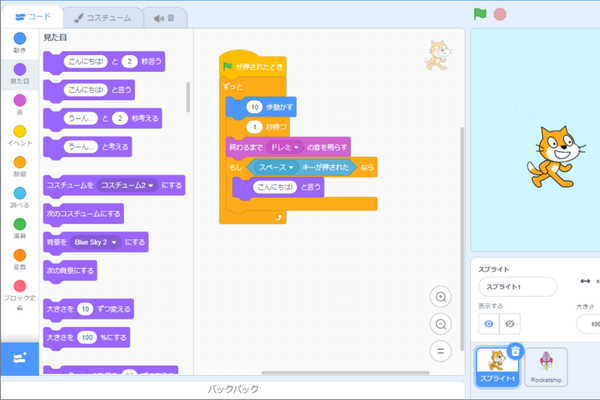The width and height of the screenshot is (600, 400).
Task: Open the add extension button
Action: pos(20,359)
